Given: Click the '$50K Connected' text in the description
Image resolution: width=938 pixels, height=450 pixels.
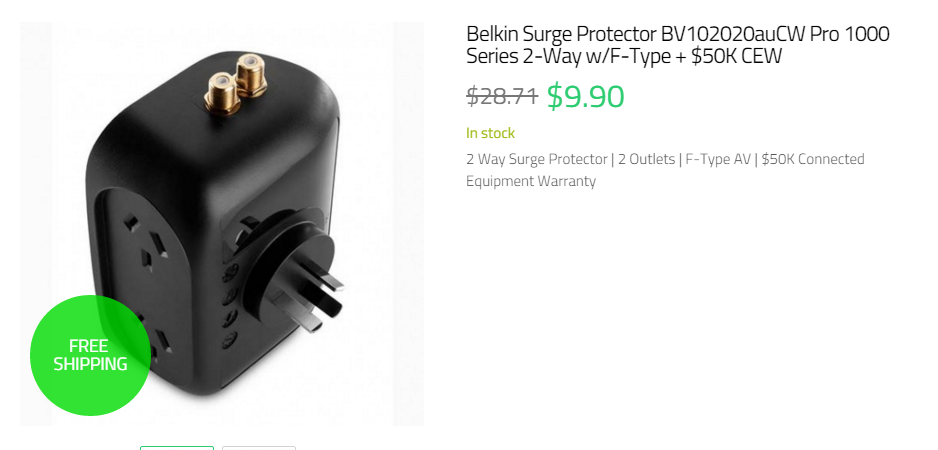Looking at the screenshot, I should [813, 159].
